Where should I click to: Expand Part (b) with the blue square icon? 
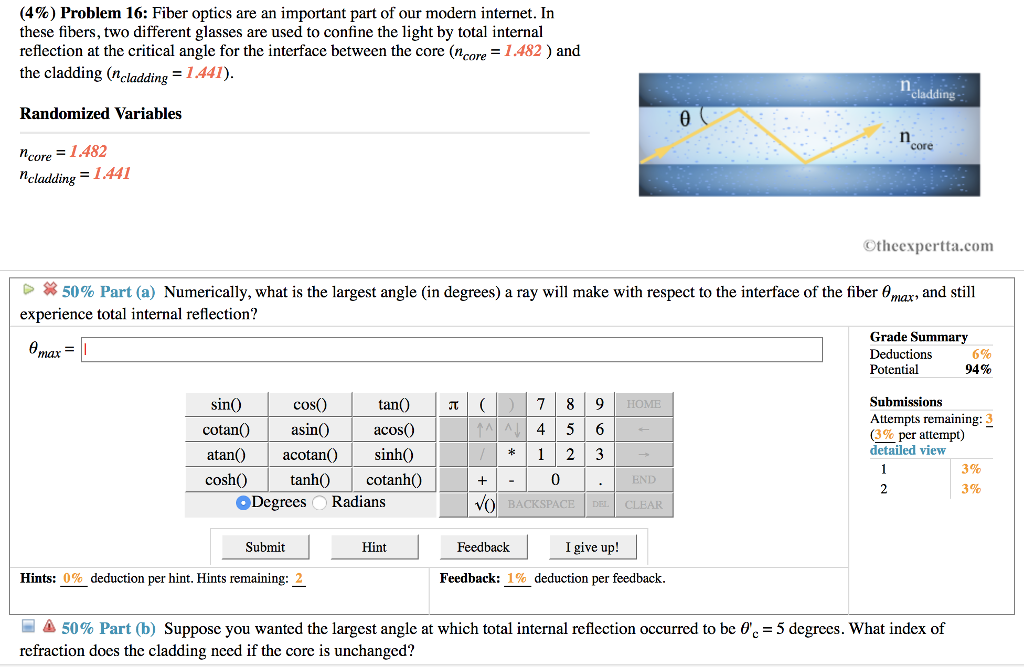pos(30,628)
